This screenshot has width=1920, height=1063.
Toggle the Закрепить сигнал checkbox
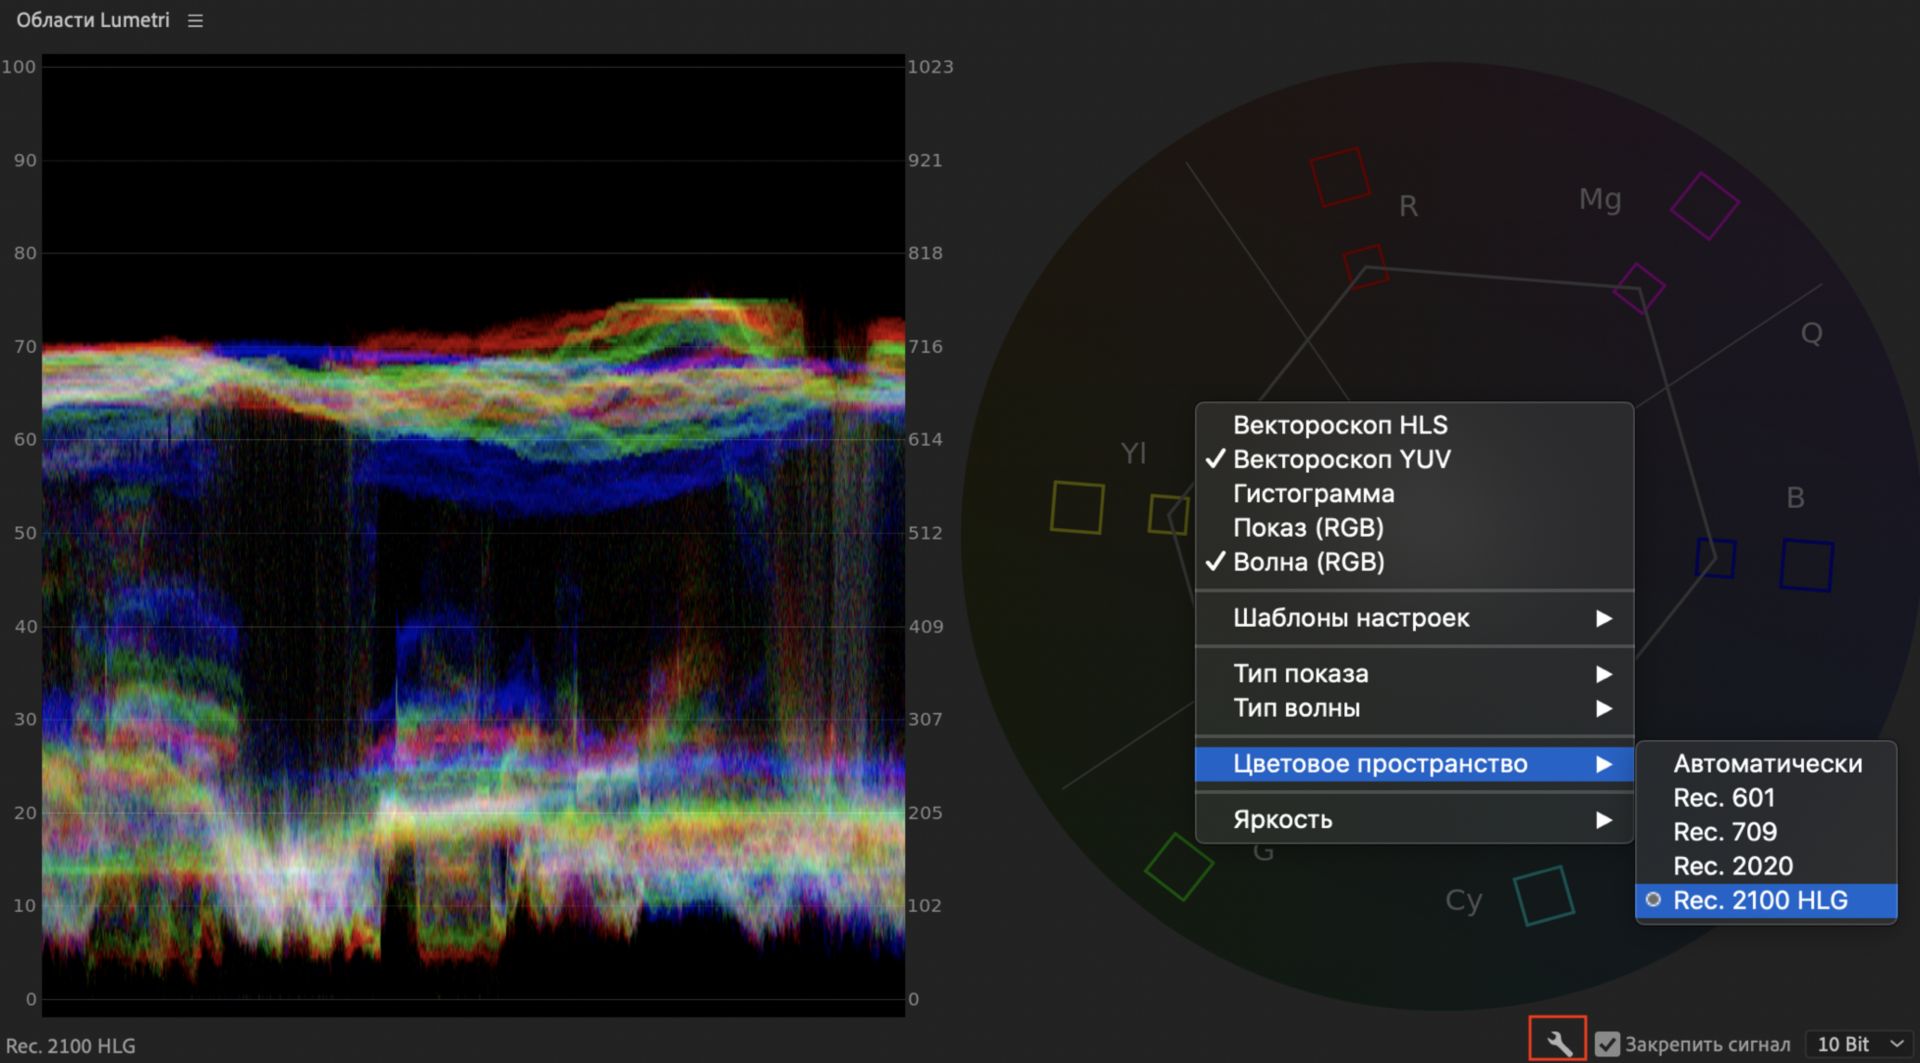[x=1607, y=1044]
